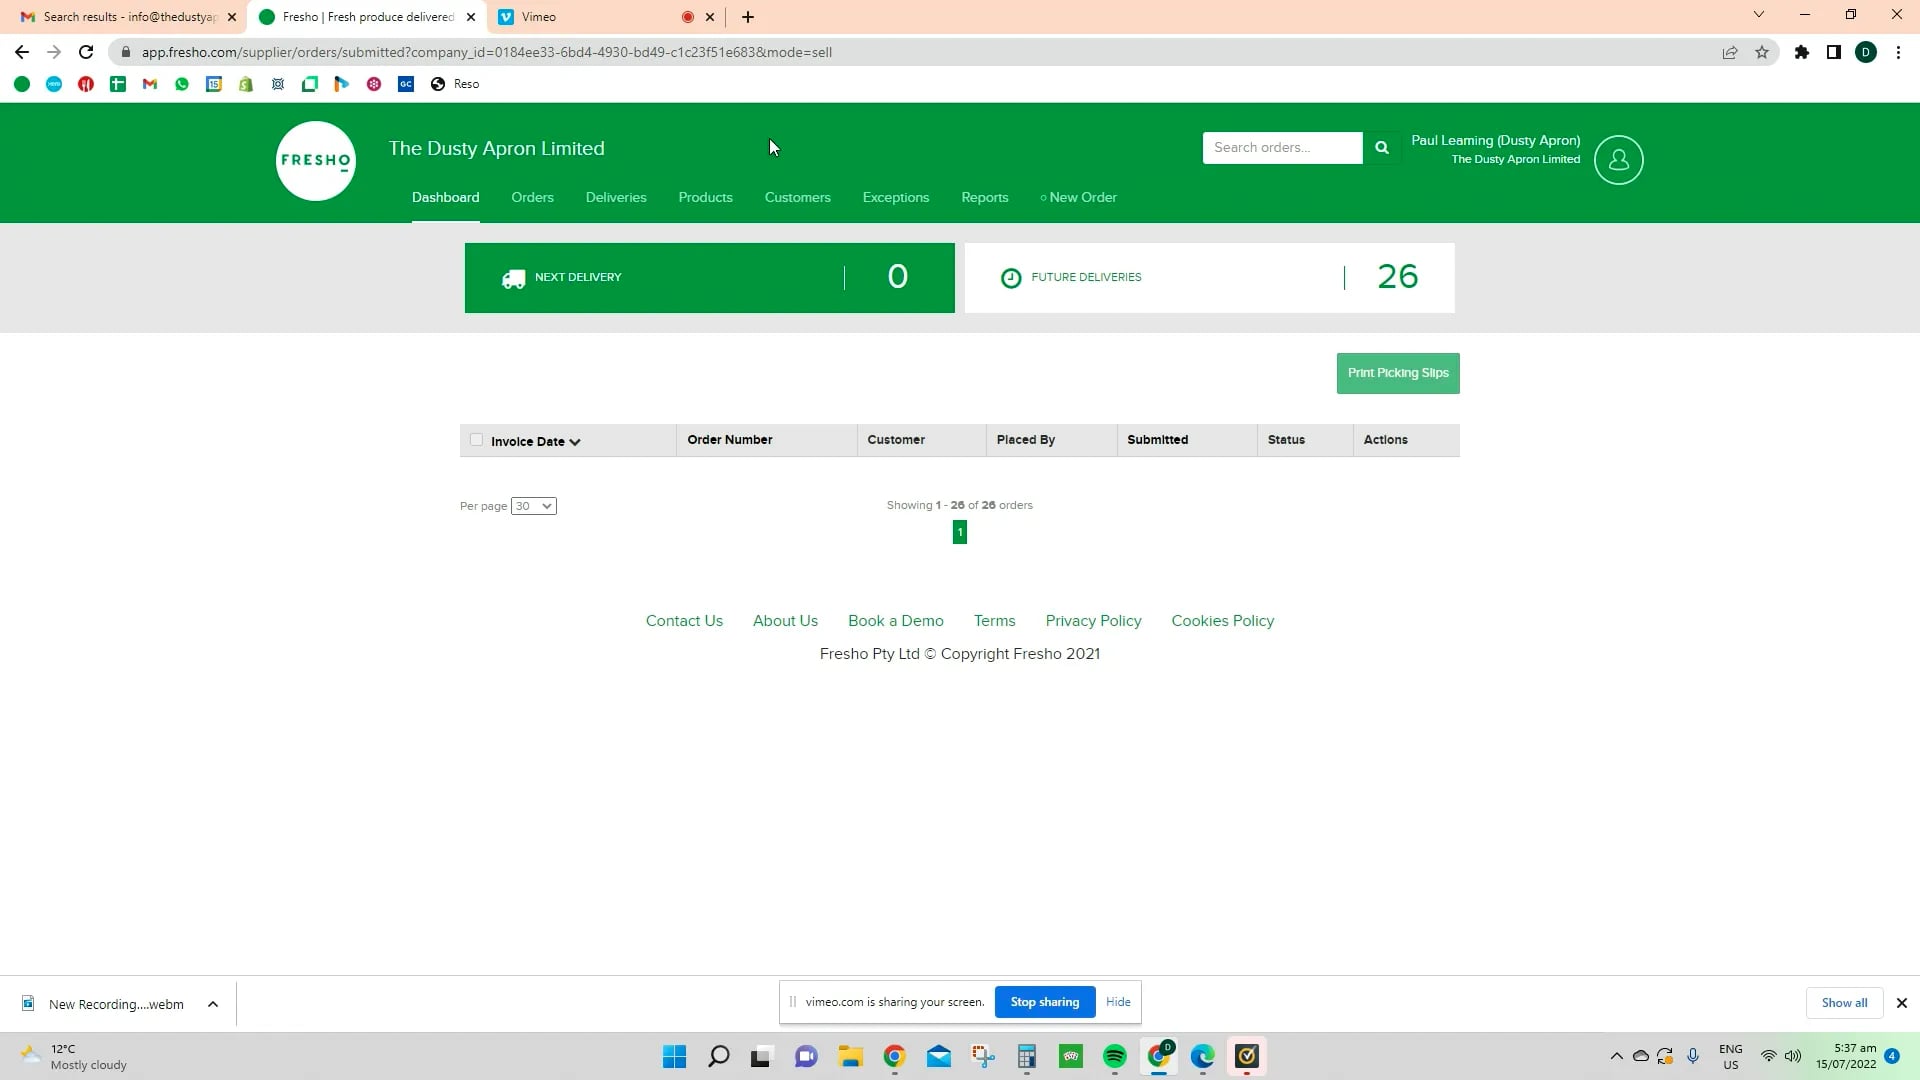Open the Shopify bookmark

(246, 84)
